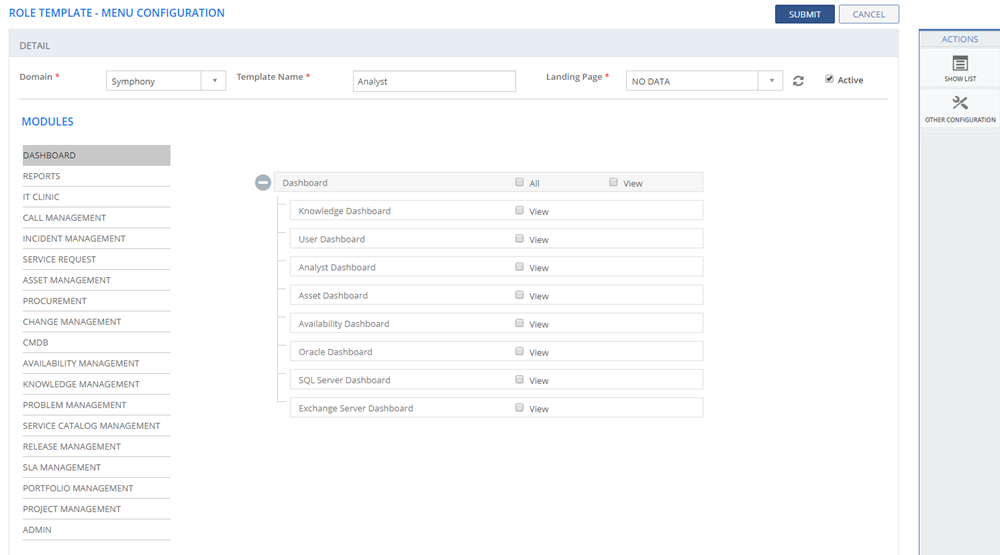Tick View checkbox for Oracle Dashboard
This screenshot has width=1000, height=555.
[519, 352]
